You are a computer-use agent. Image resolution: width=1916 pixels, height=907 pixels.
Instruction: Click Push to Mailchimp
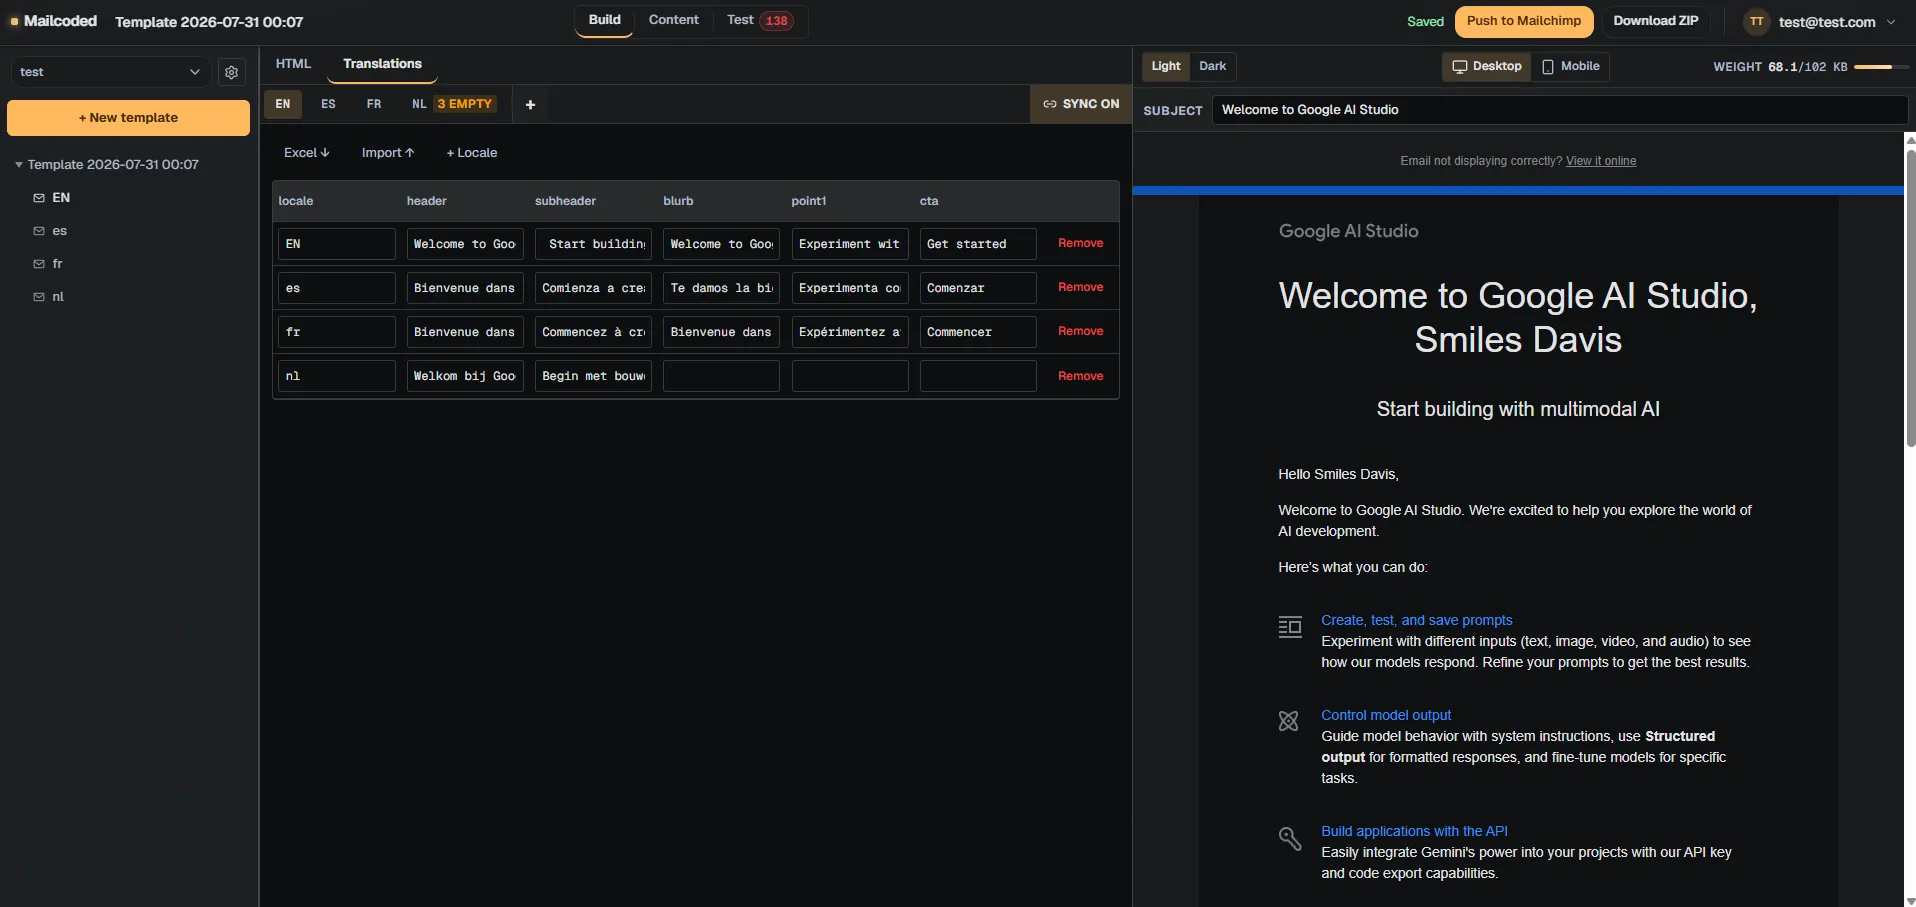point(1524,21)
